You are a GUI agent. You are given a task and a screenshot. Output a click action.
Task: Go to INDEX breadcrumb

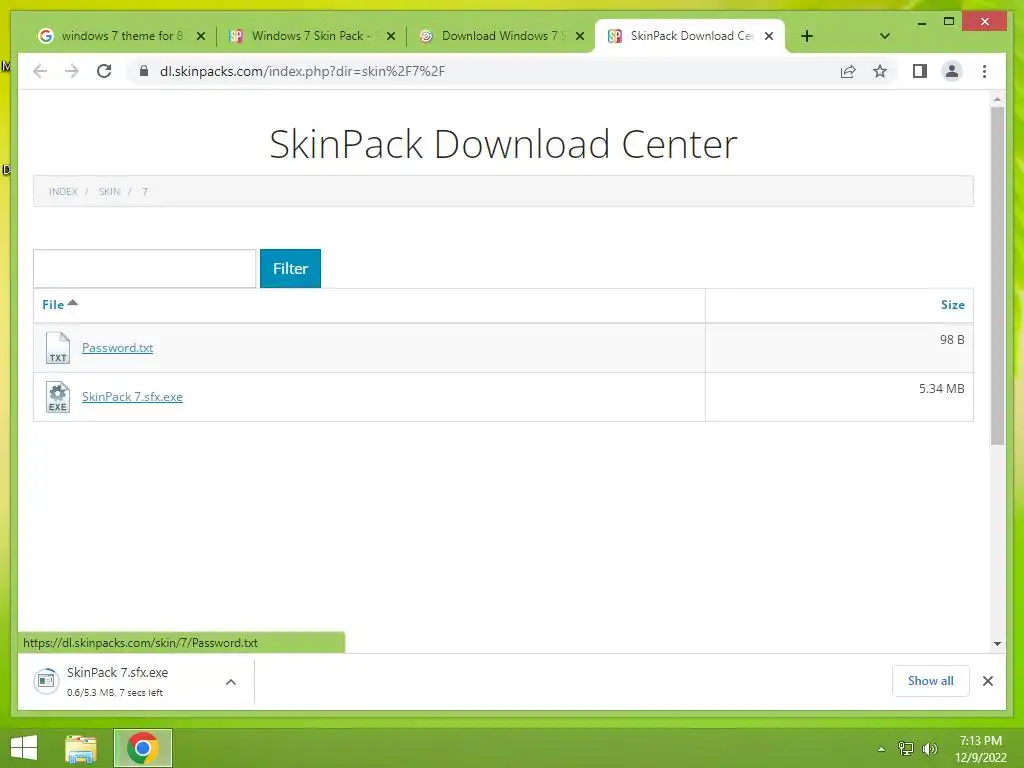63,191
